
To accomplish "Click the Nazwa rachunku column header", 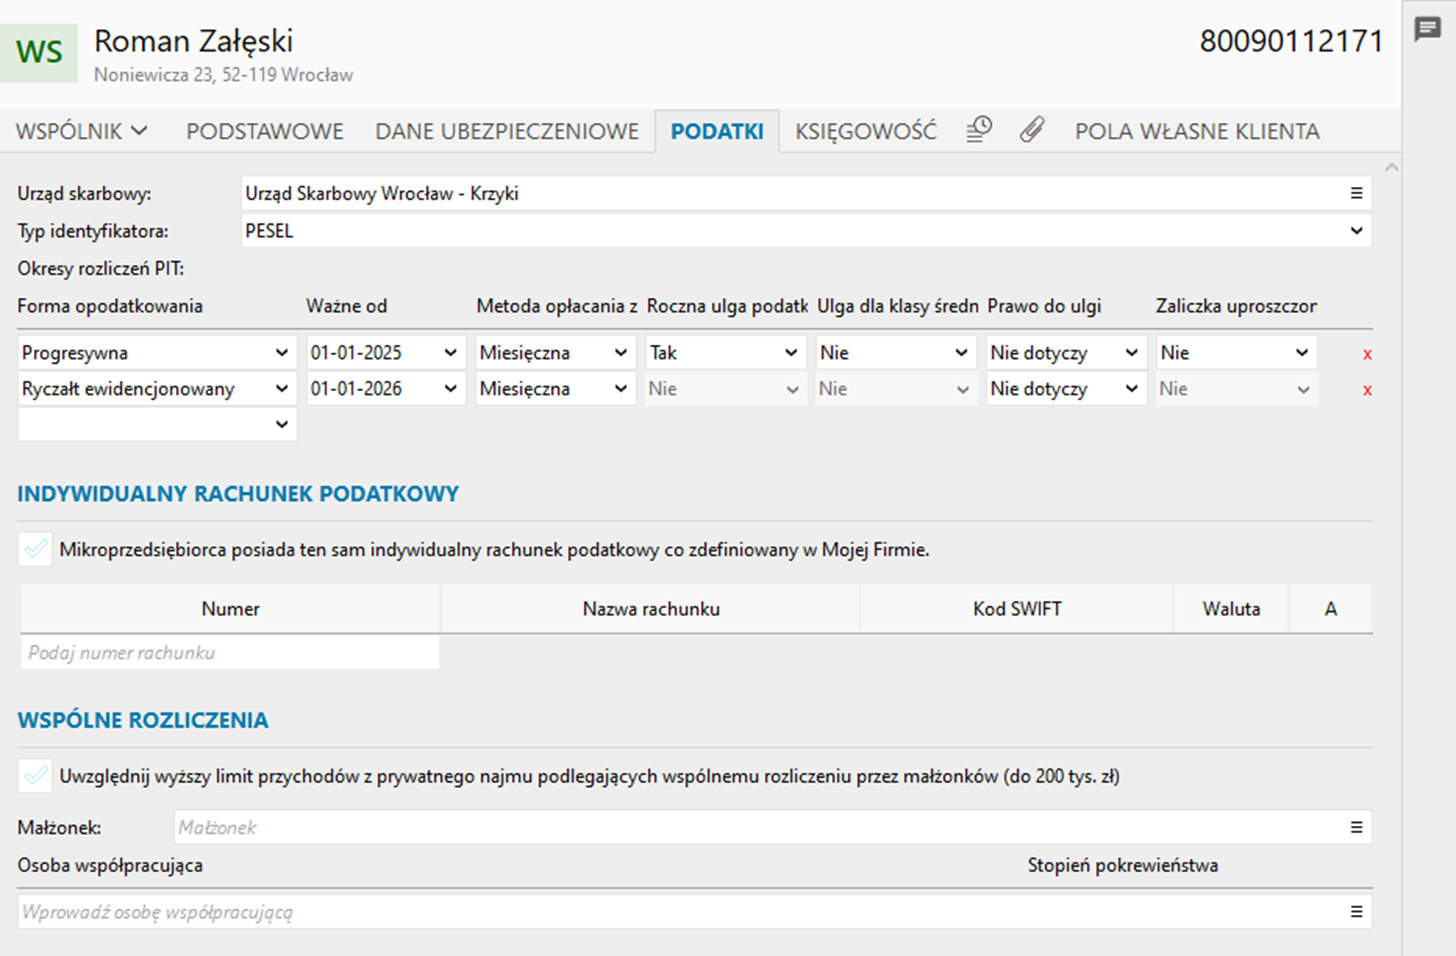I will coord(651,609).
